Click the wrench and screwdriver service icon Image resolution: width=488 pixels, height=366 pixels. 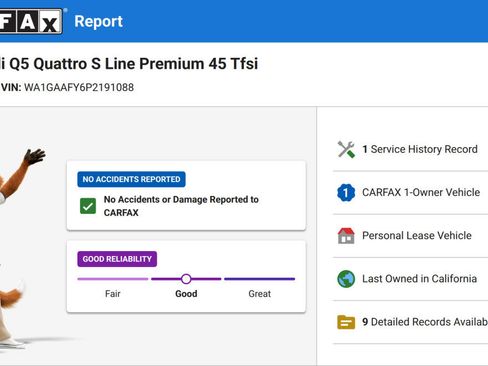click(346, 149)
